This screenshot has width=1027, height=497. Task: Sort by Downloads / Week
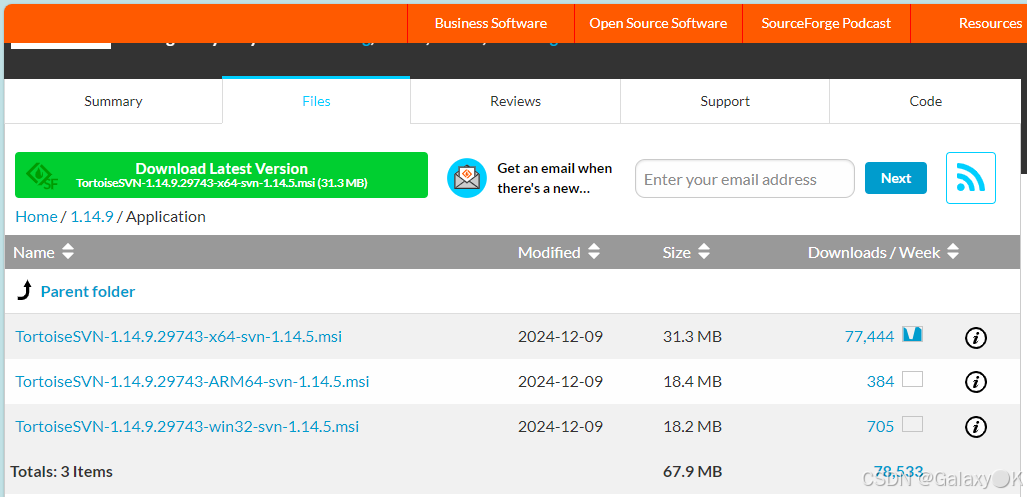pos(884,252)
